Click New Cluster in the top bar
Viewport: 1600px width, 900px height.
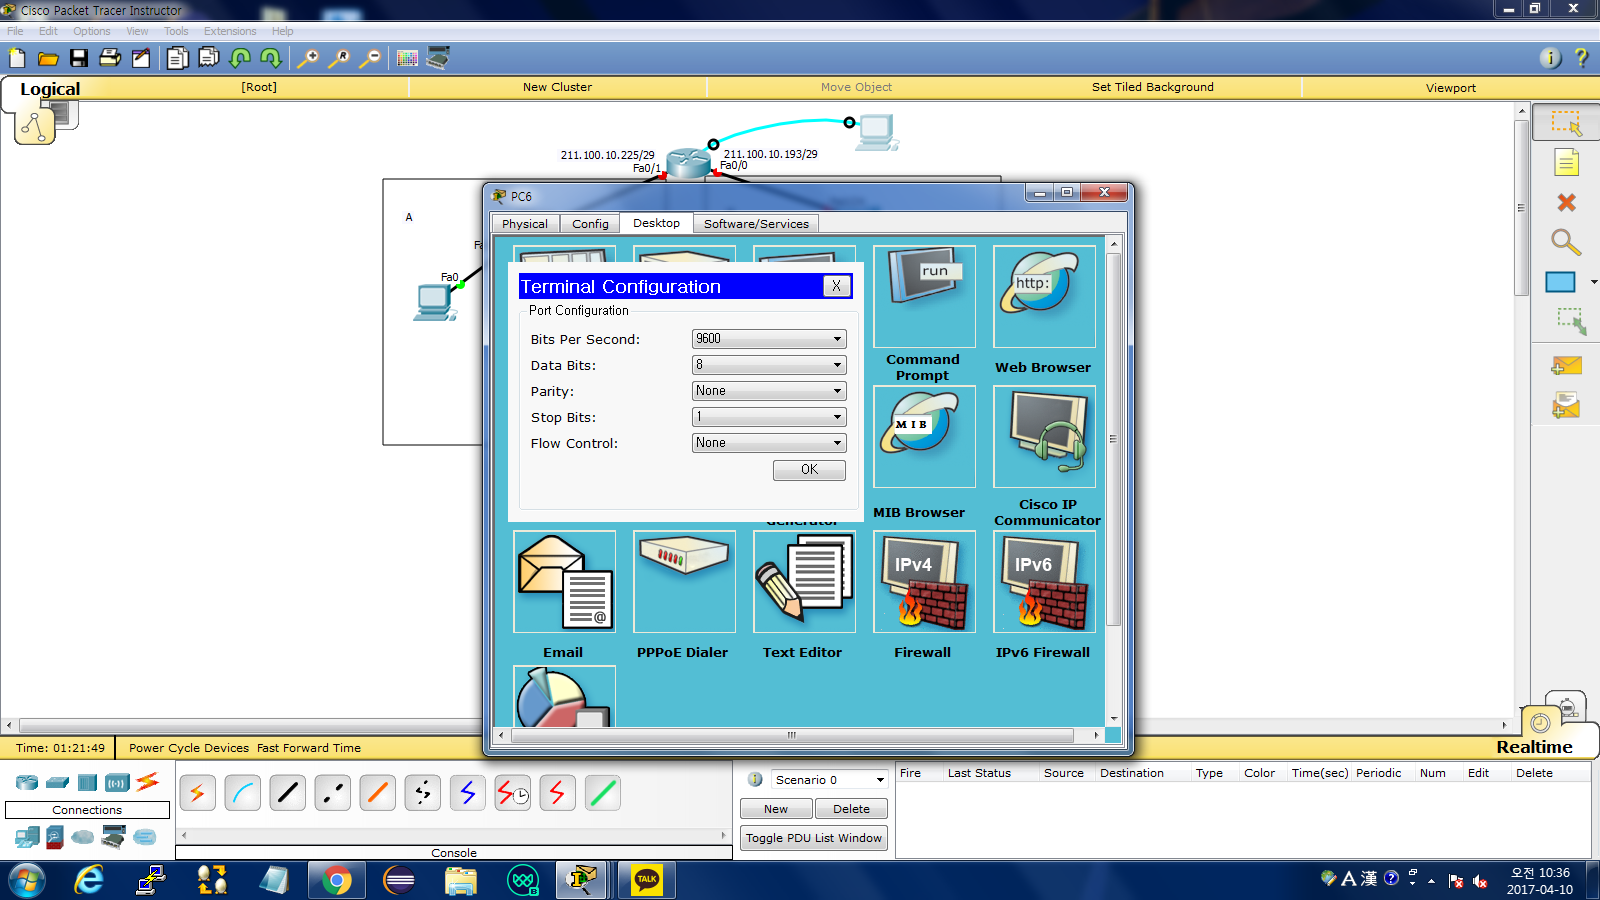pos(557,87)
